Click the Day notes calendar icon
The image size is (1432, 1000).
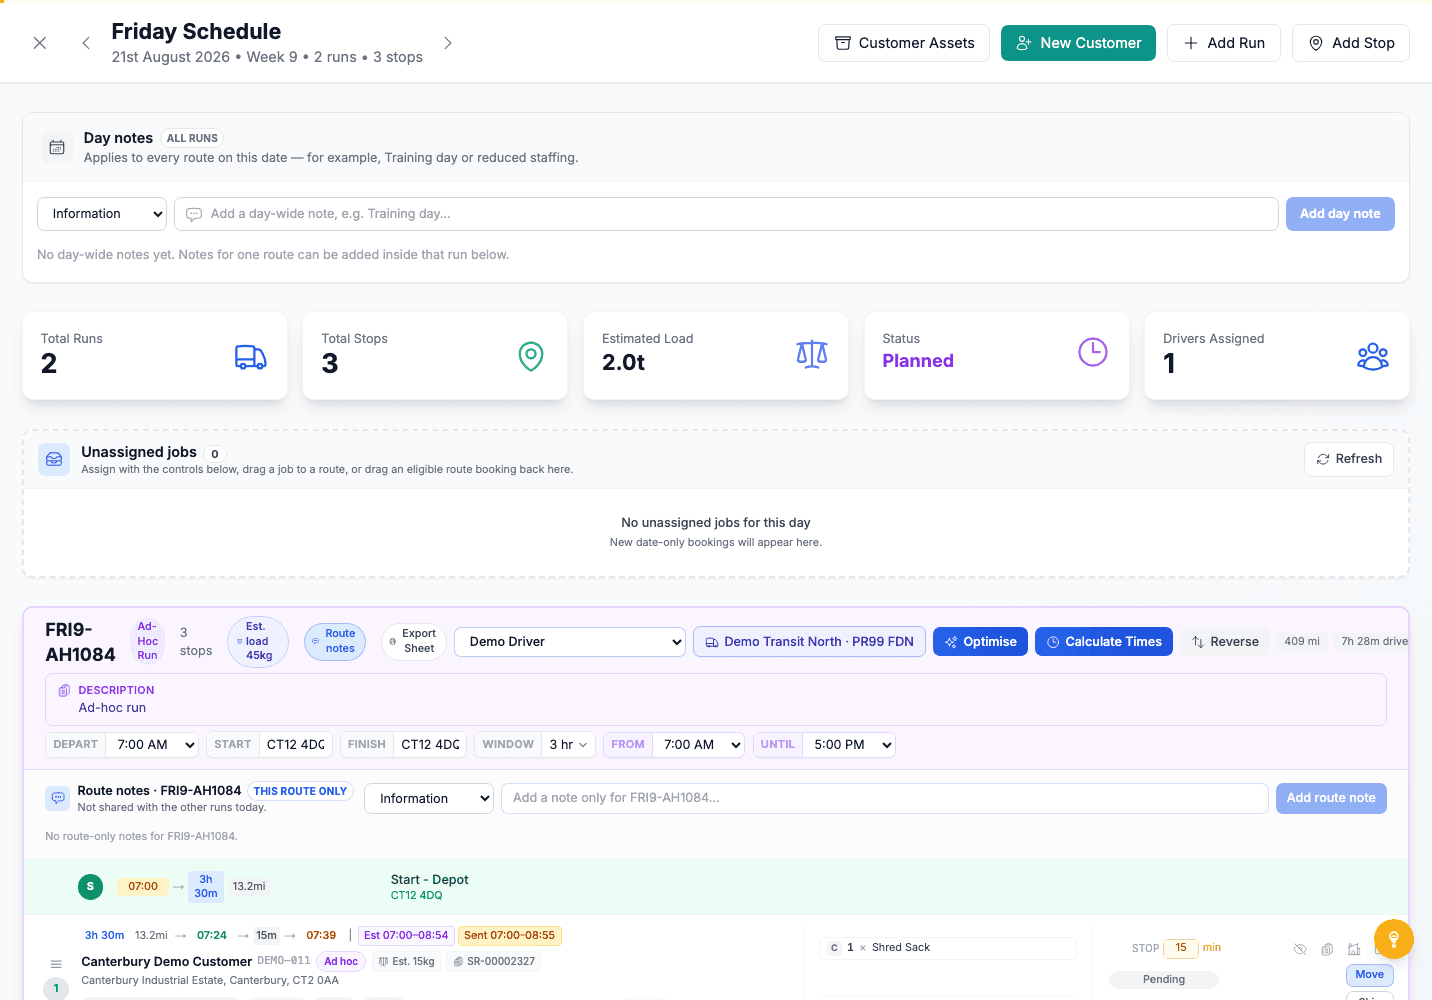click(57, 147)
